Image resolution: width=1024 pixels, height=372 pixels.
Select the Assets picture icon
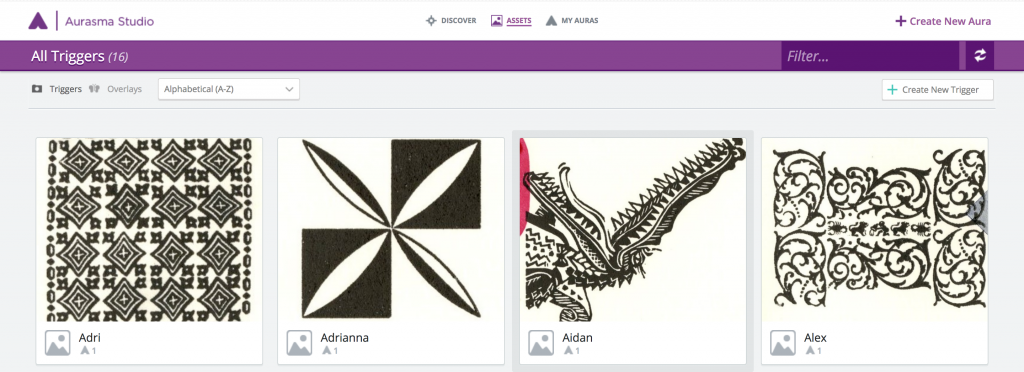pos(496,21)
